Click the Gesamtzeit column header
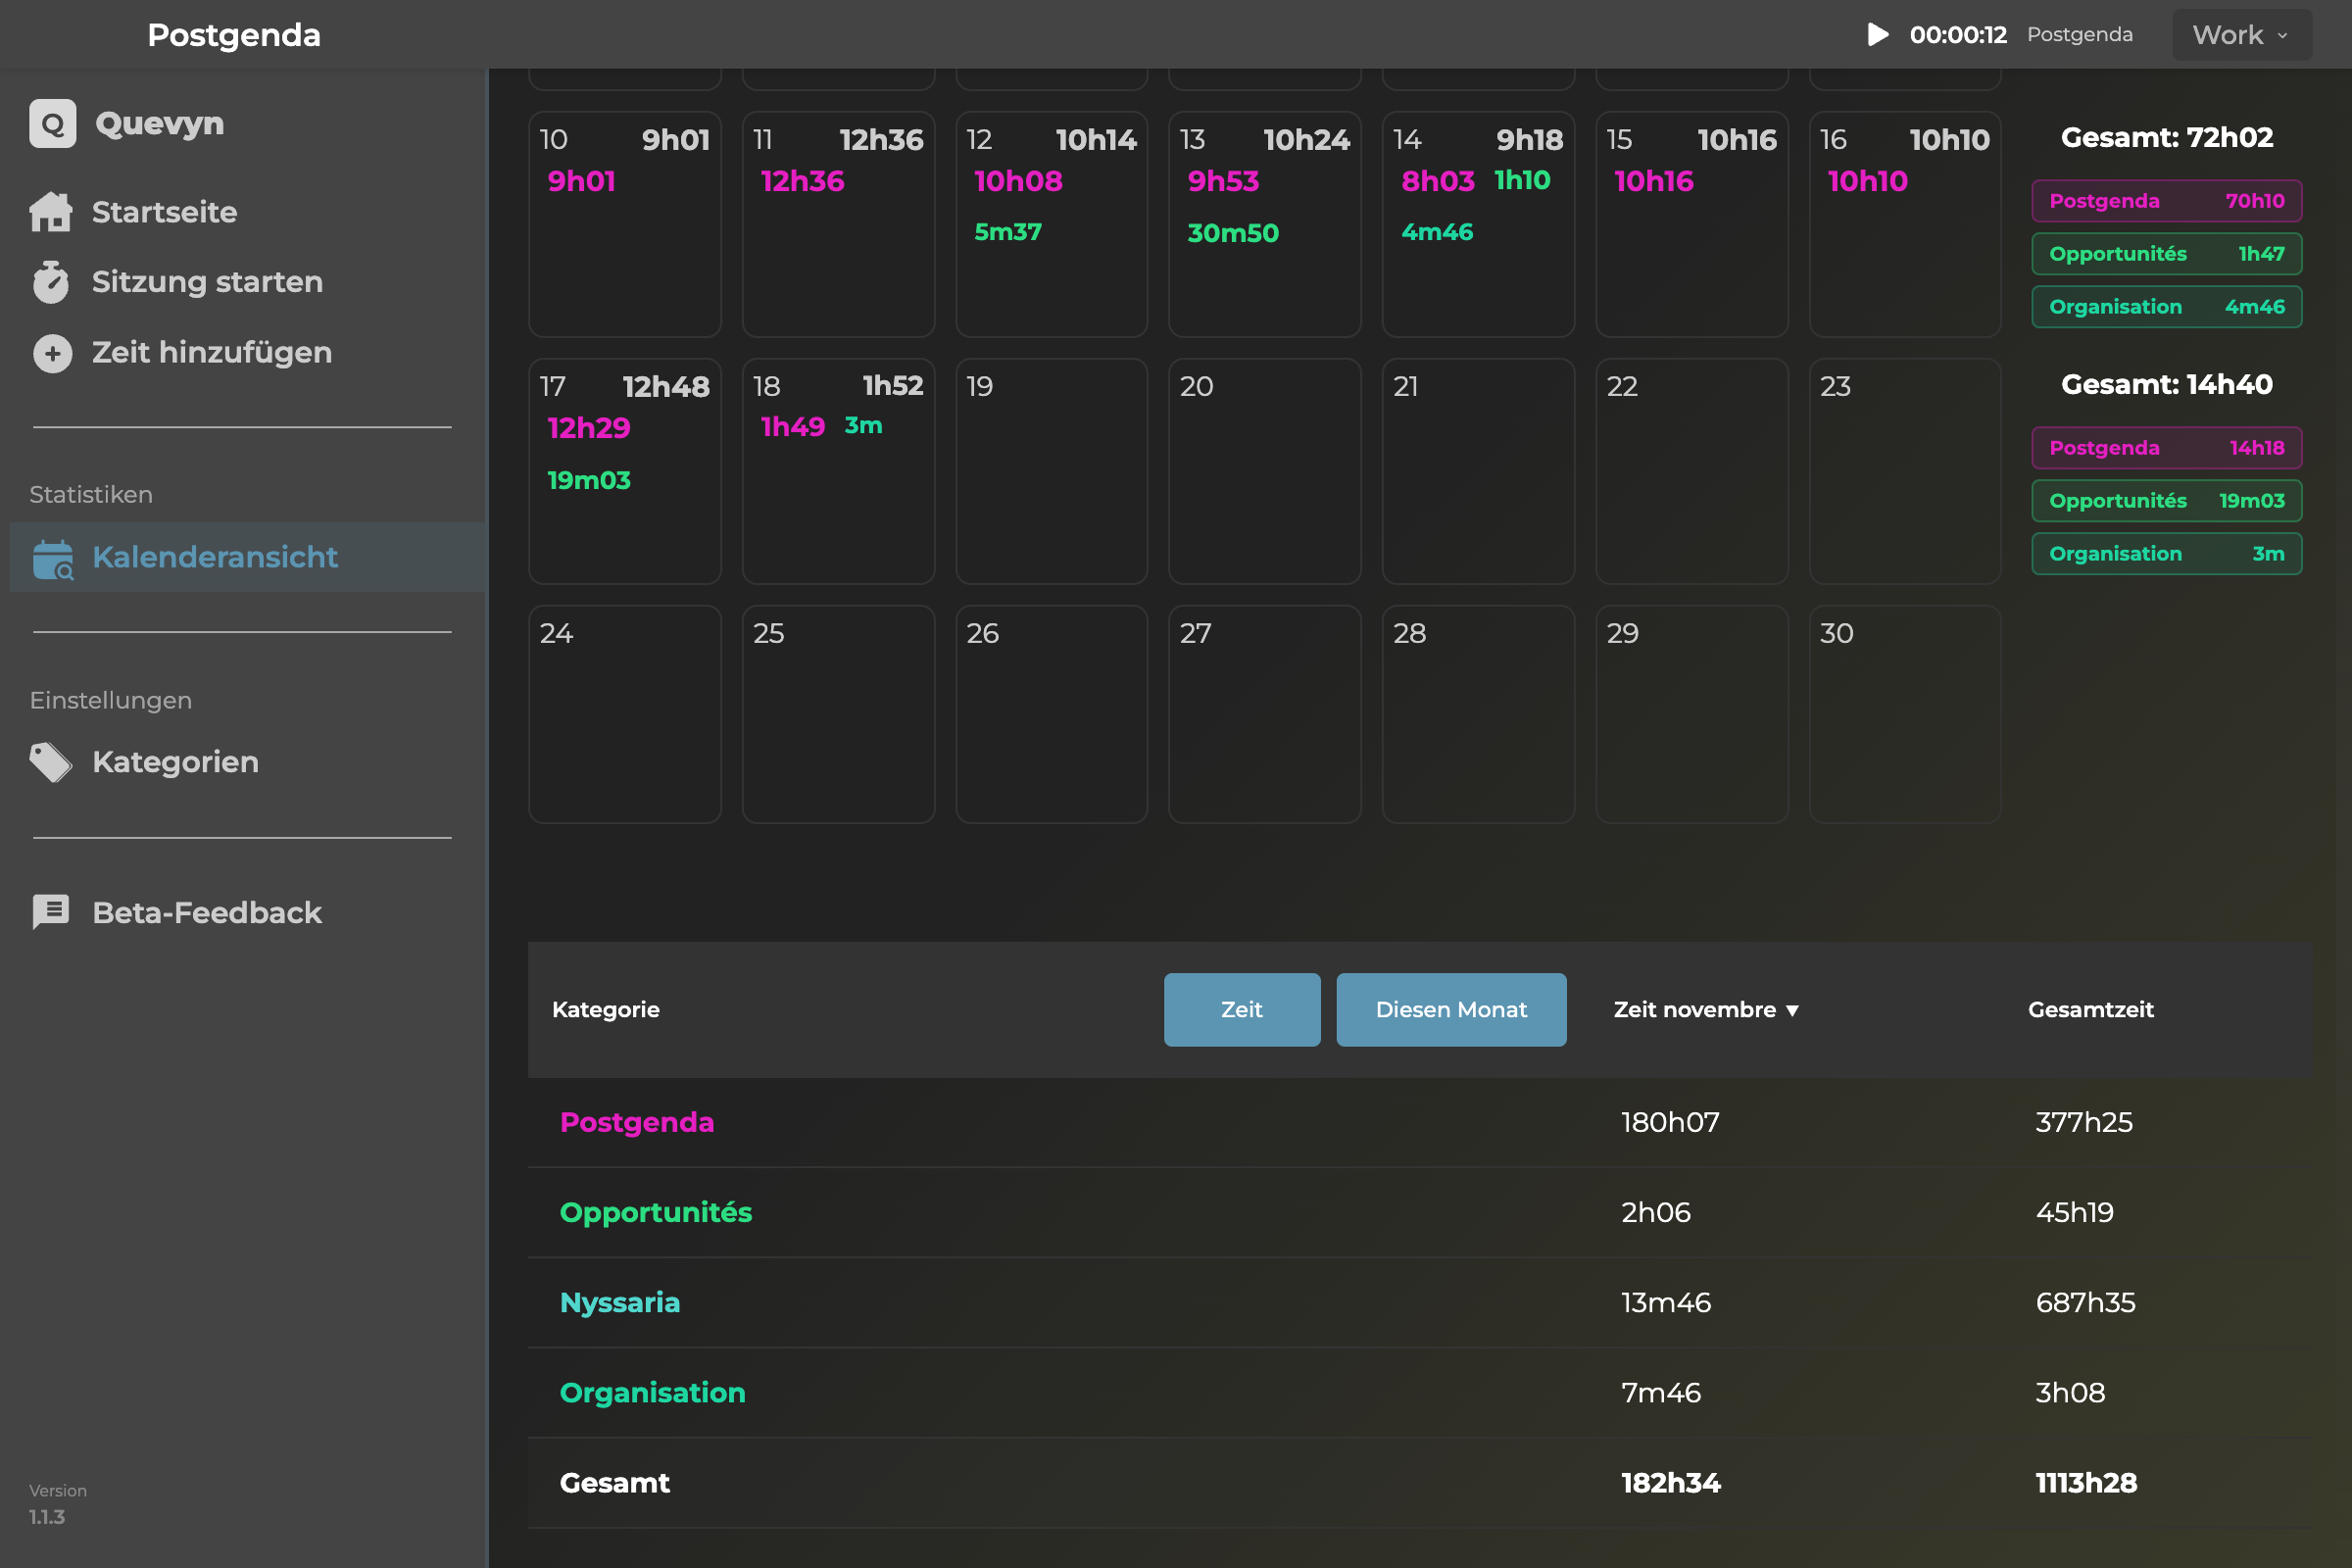Image resolution: width=2352 pixels, height=1568 pixels. click(x=2091, y=1010)
